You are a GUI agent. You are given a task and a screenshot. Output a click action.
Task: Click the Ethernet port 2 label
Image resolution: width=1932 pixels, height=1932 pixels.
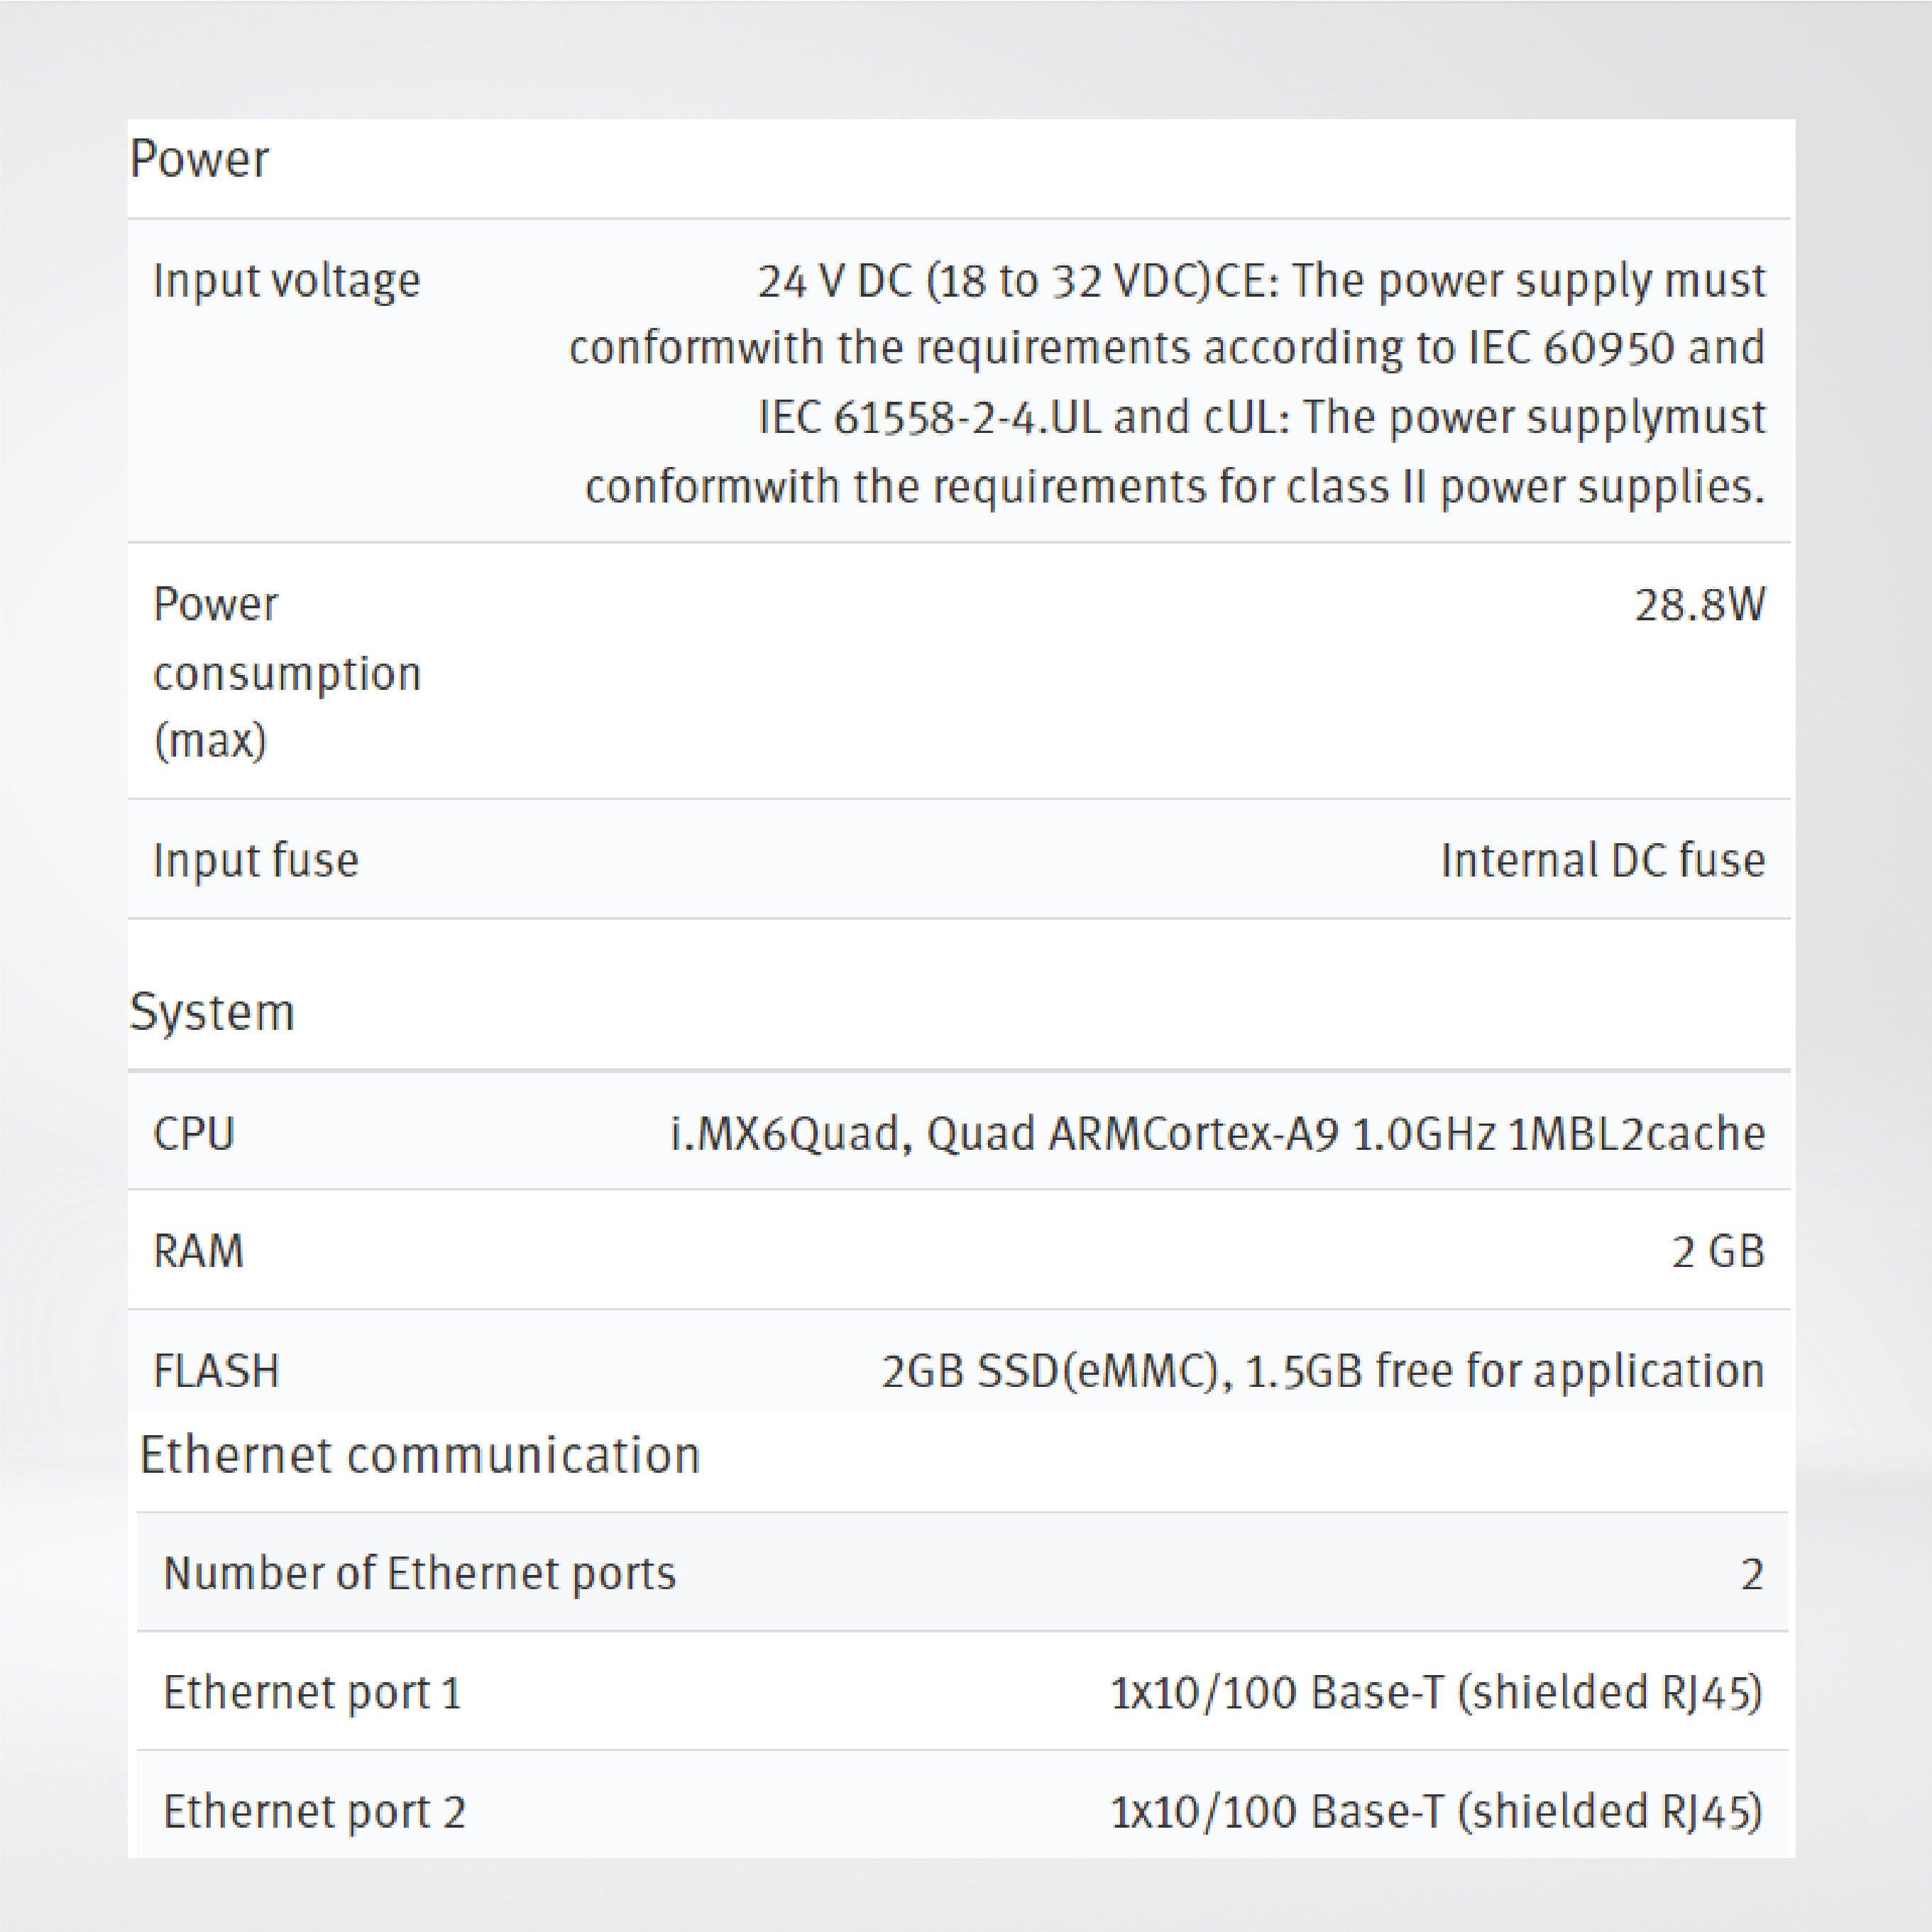click(314, 1811)
